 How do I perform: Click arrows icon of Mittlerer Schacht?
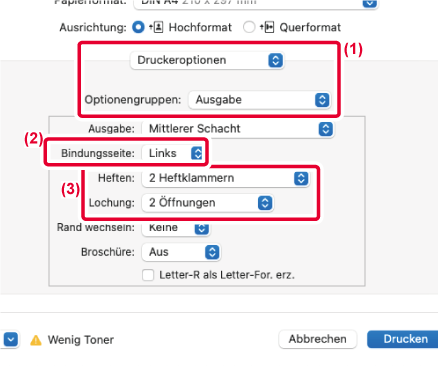(x=326, y=129)
